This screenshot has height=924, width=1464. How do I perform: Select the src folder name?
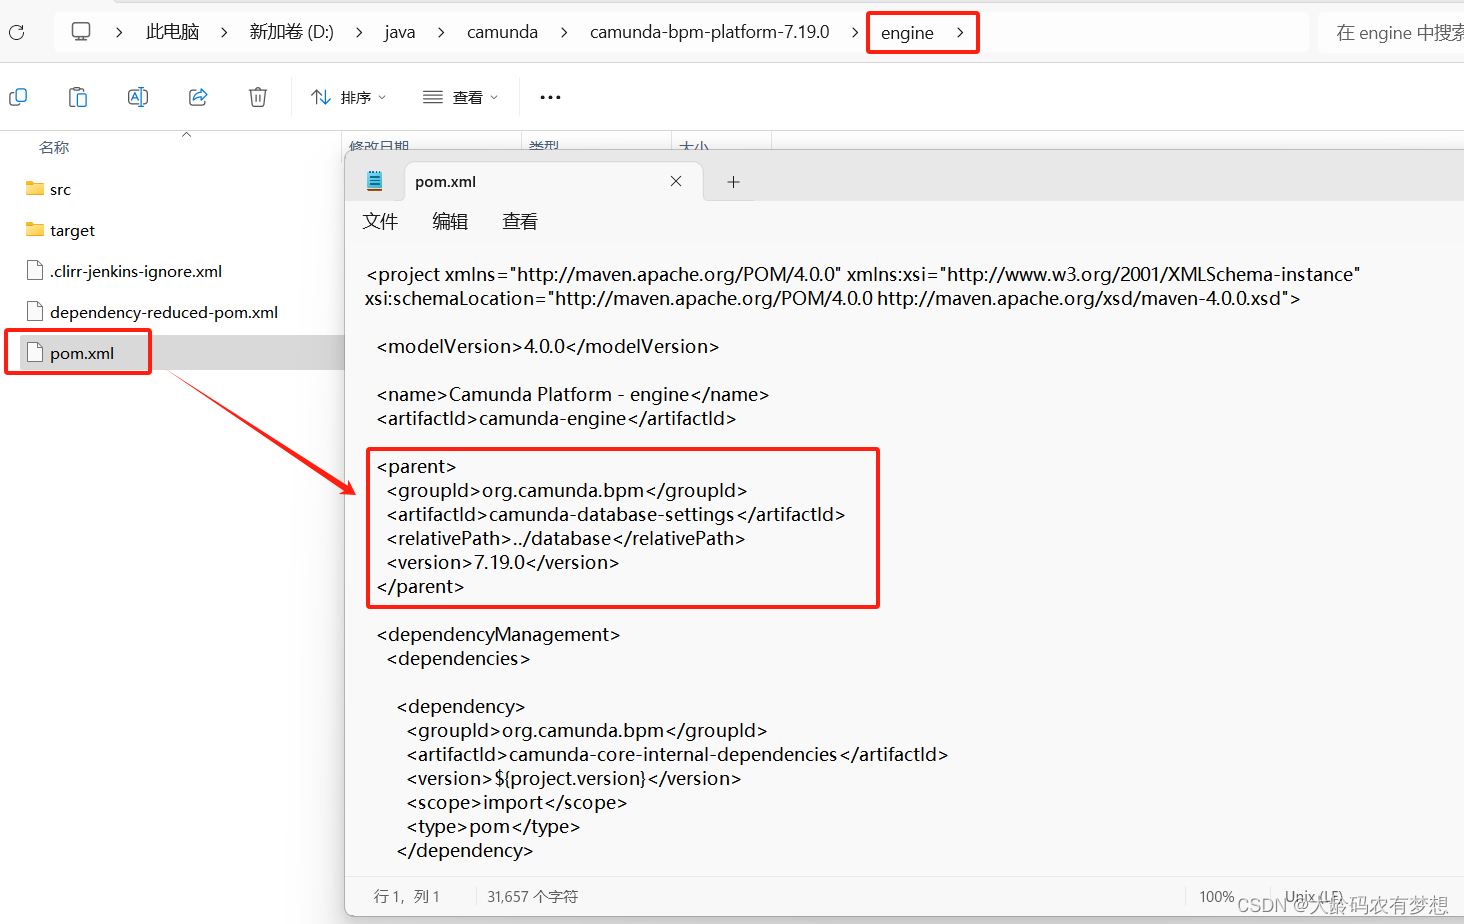point(60,189)
